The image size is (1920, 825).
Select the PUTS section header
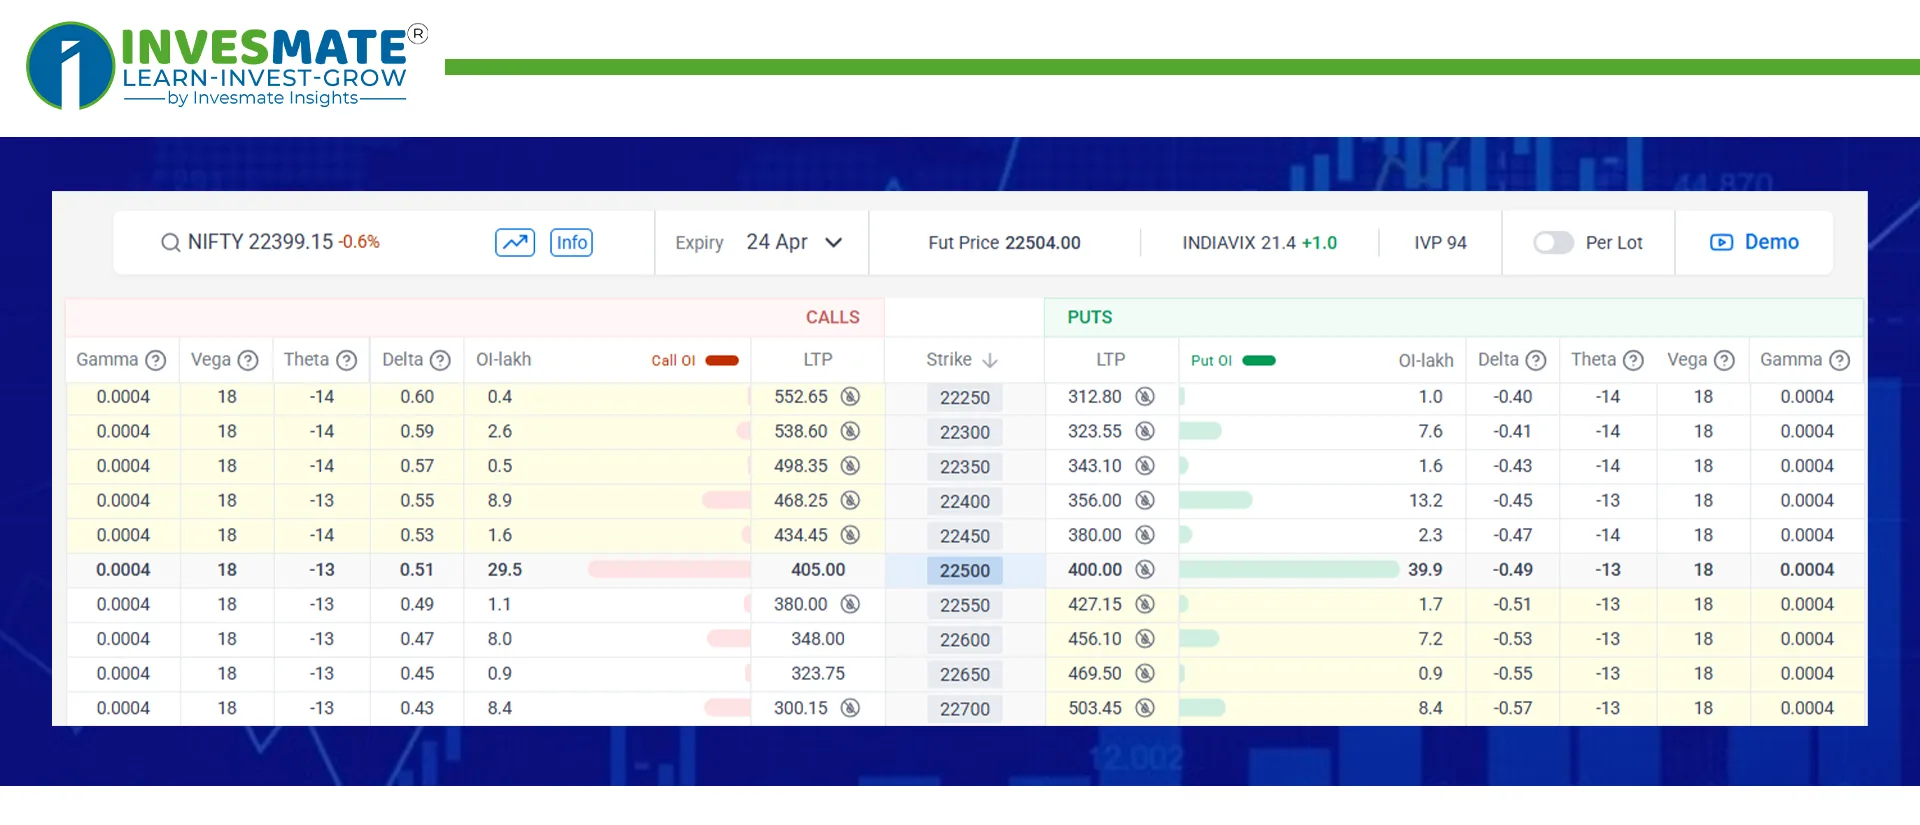[1089, 317]
